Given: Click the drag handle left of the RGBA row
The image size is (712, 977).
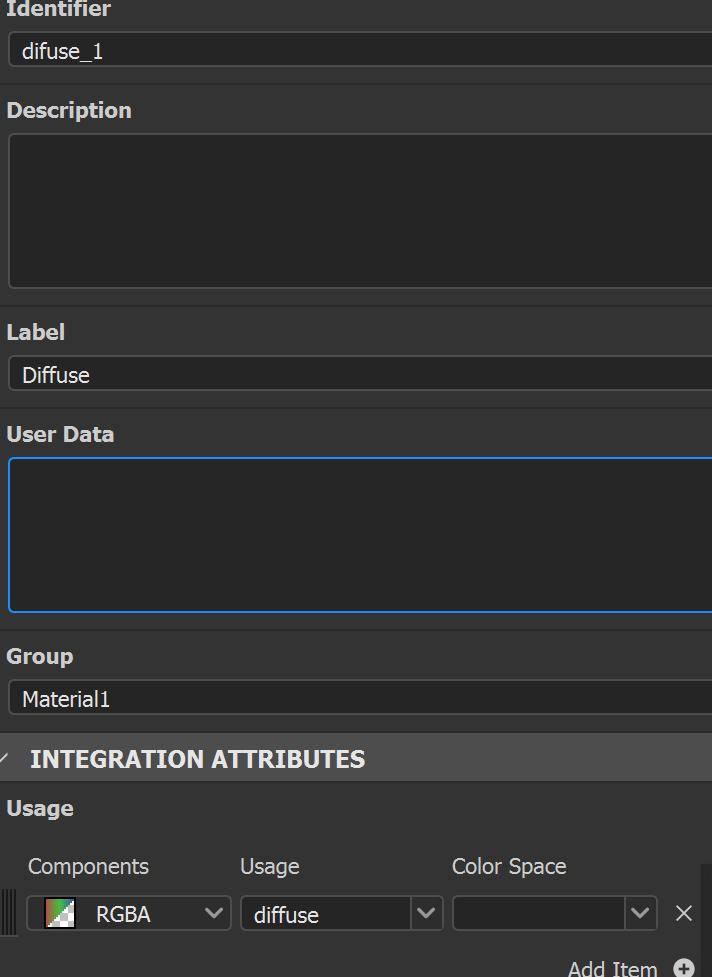Looking at the screenshot, I should tap(9, 913).
